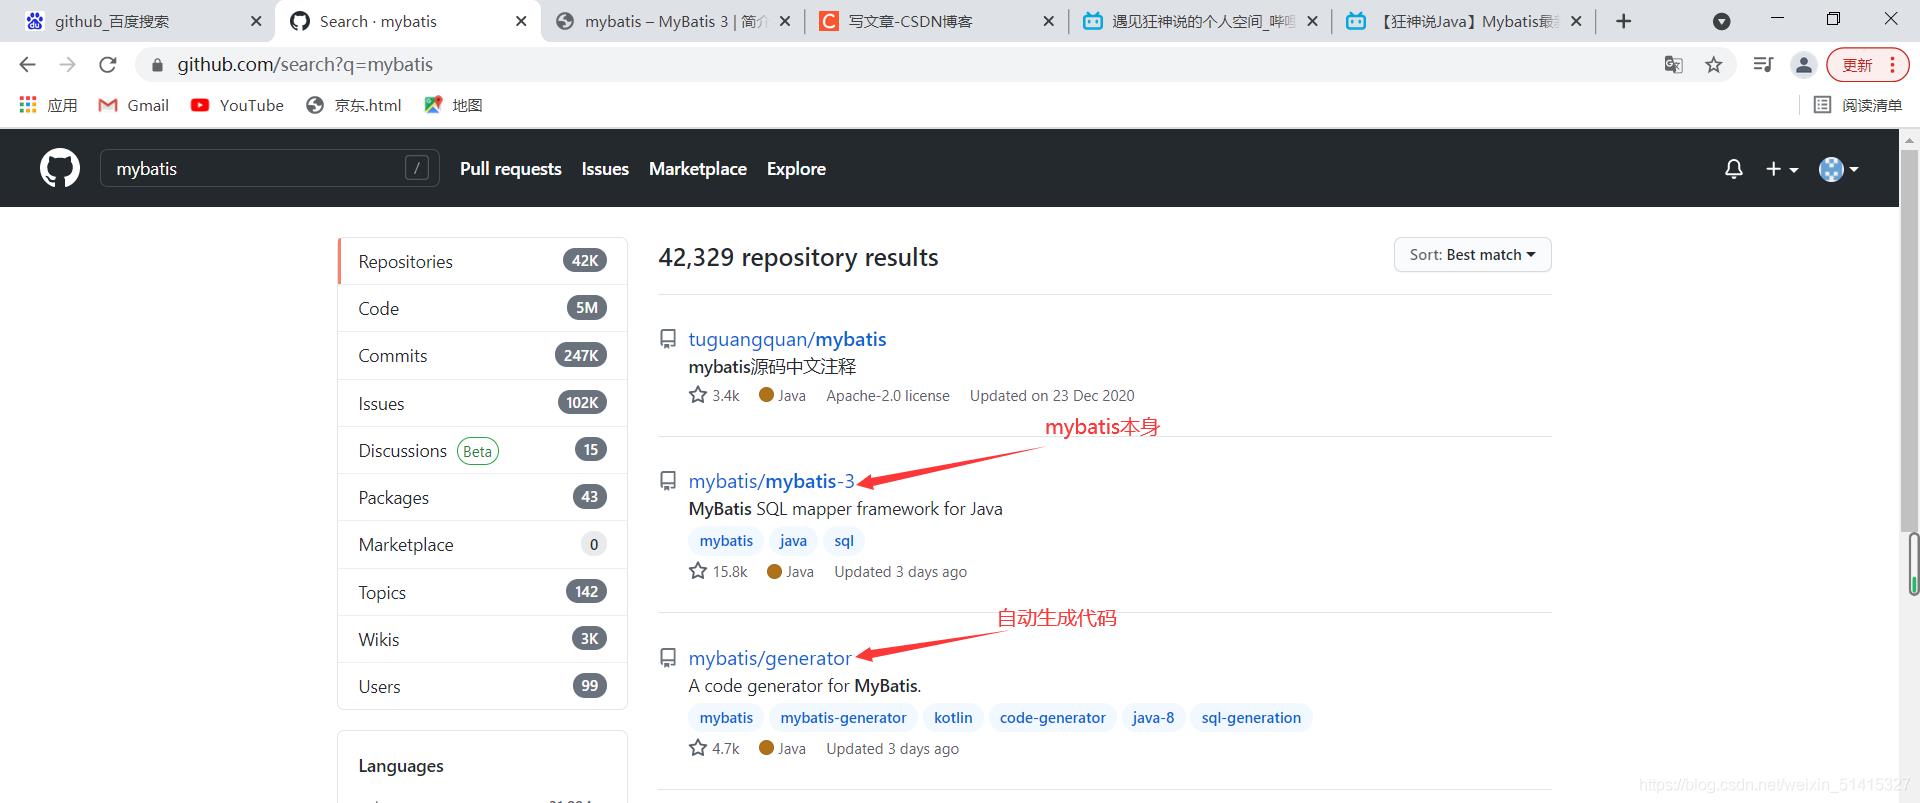1920x803 pixels.
Task: Select Wikis results filter
Action: click(483, 639)
